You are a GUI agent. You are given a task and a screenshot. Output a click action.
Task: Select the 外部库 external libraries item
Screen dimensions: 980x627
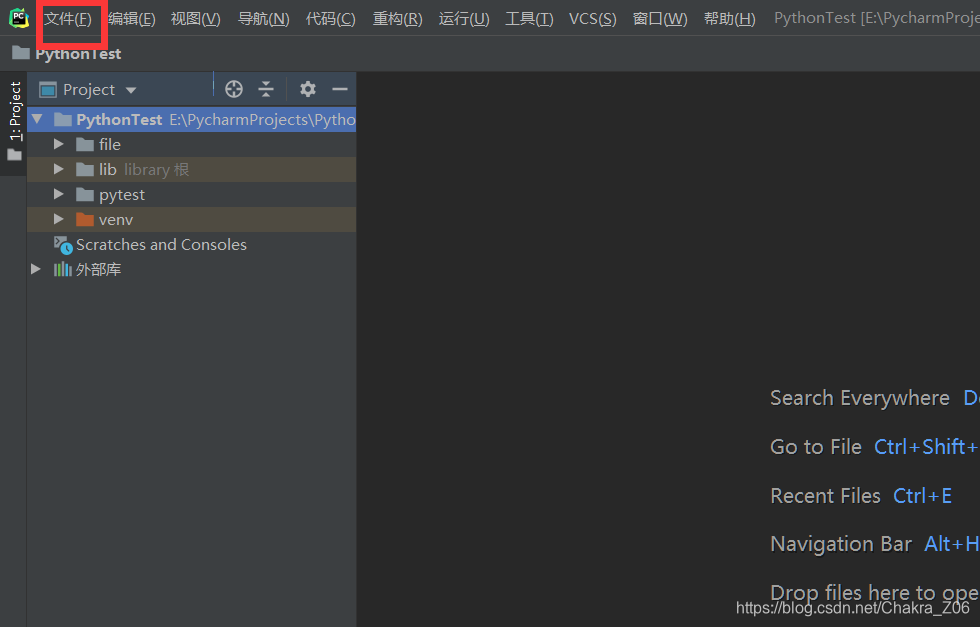coord(191,269)
